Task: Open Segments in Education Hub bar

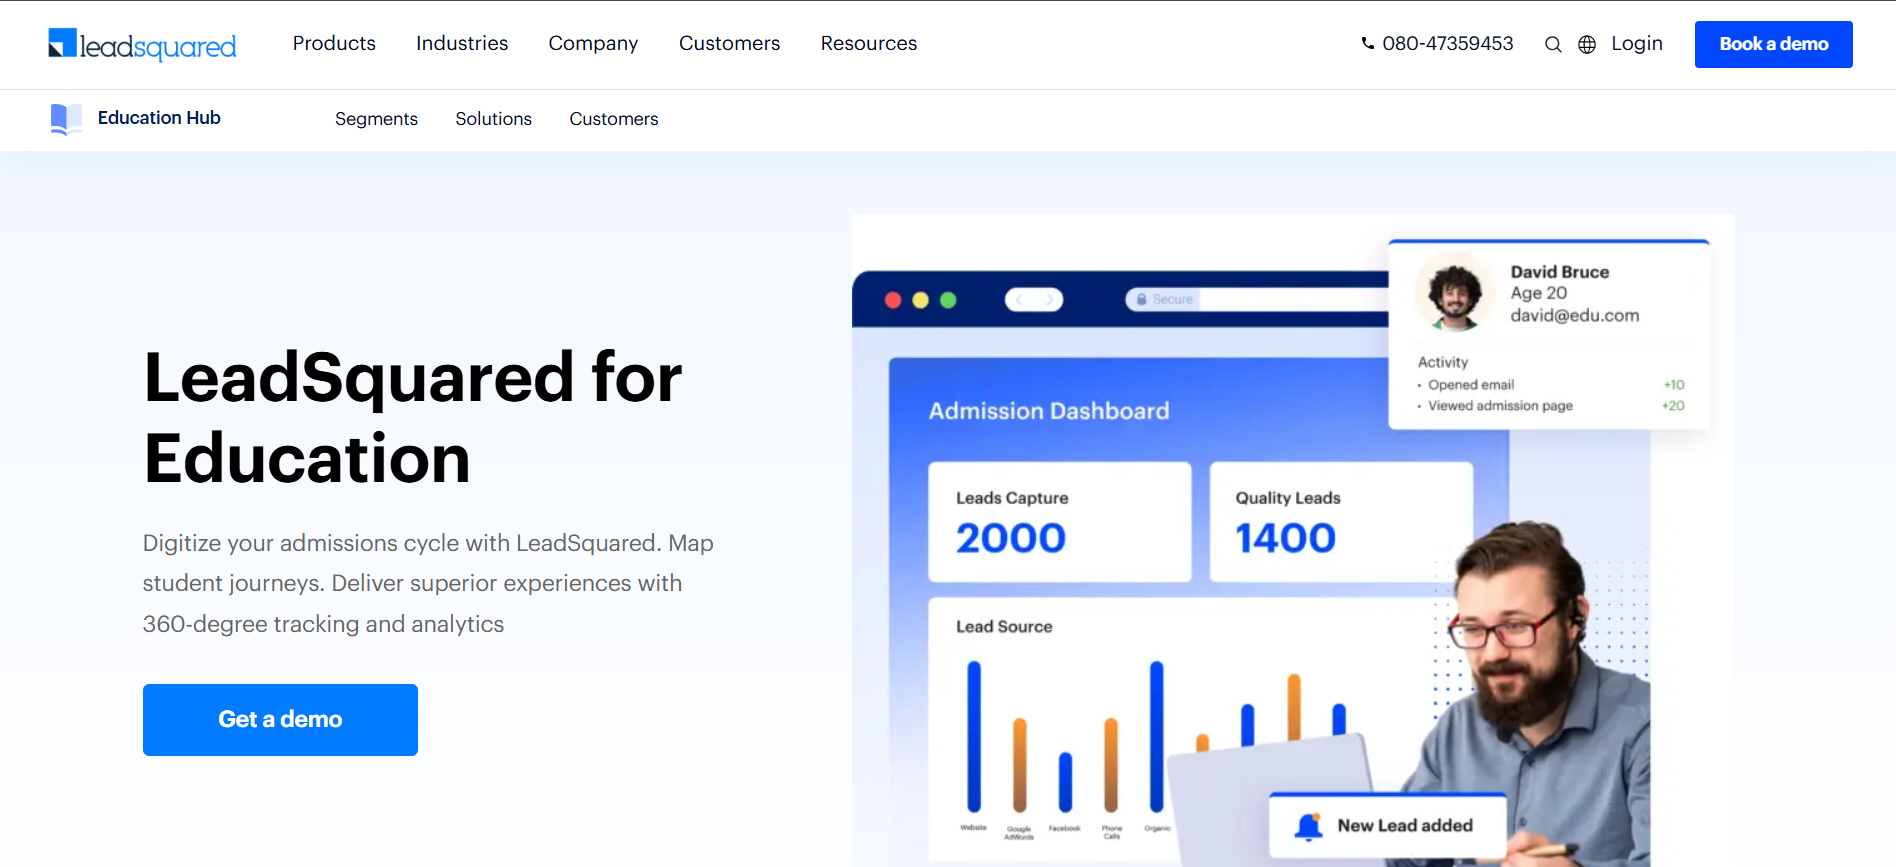Action: pos(376,119)
